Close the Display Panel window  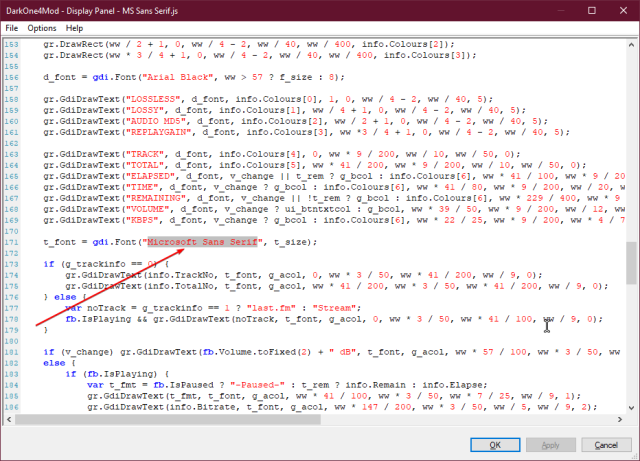pos(623,11)
